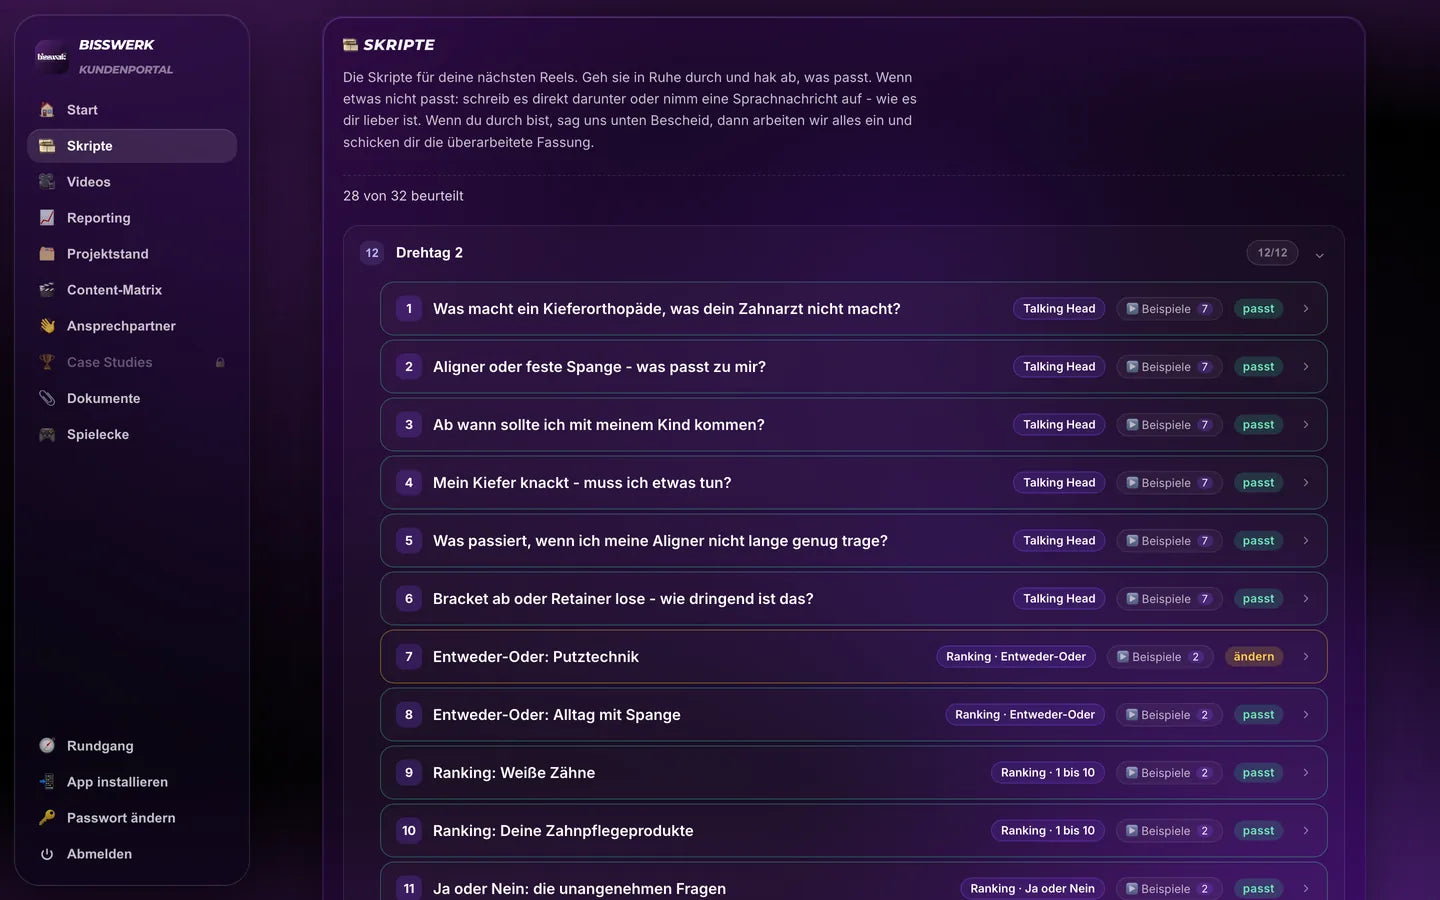Click the house icon beside Start
This screenshot has height=900, width=1440.
(x=47, y=110)
